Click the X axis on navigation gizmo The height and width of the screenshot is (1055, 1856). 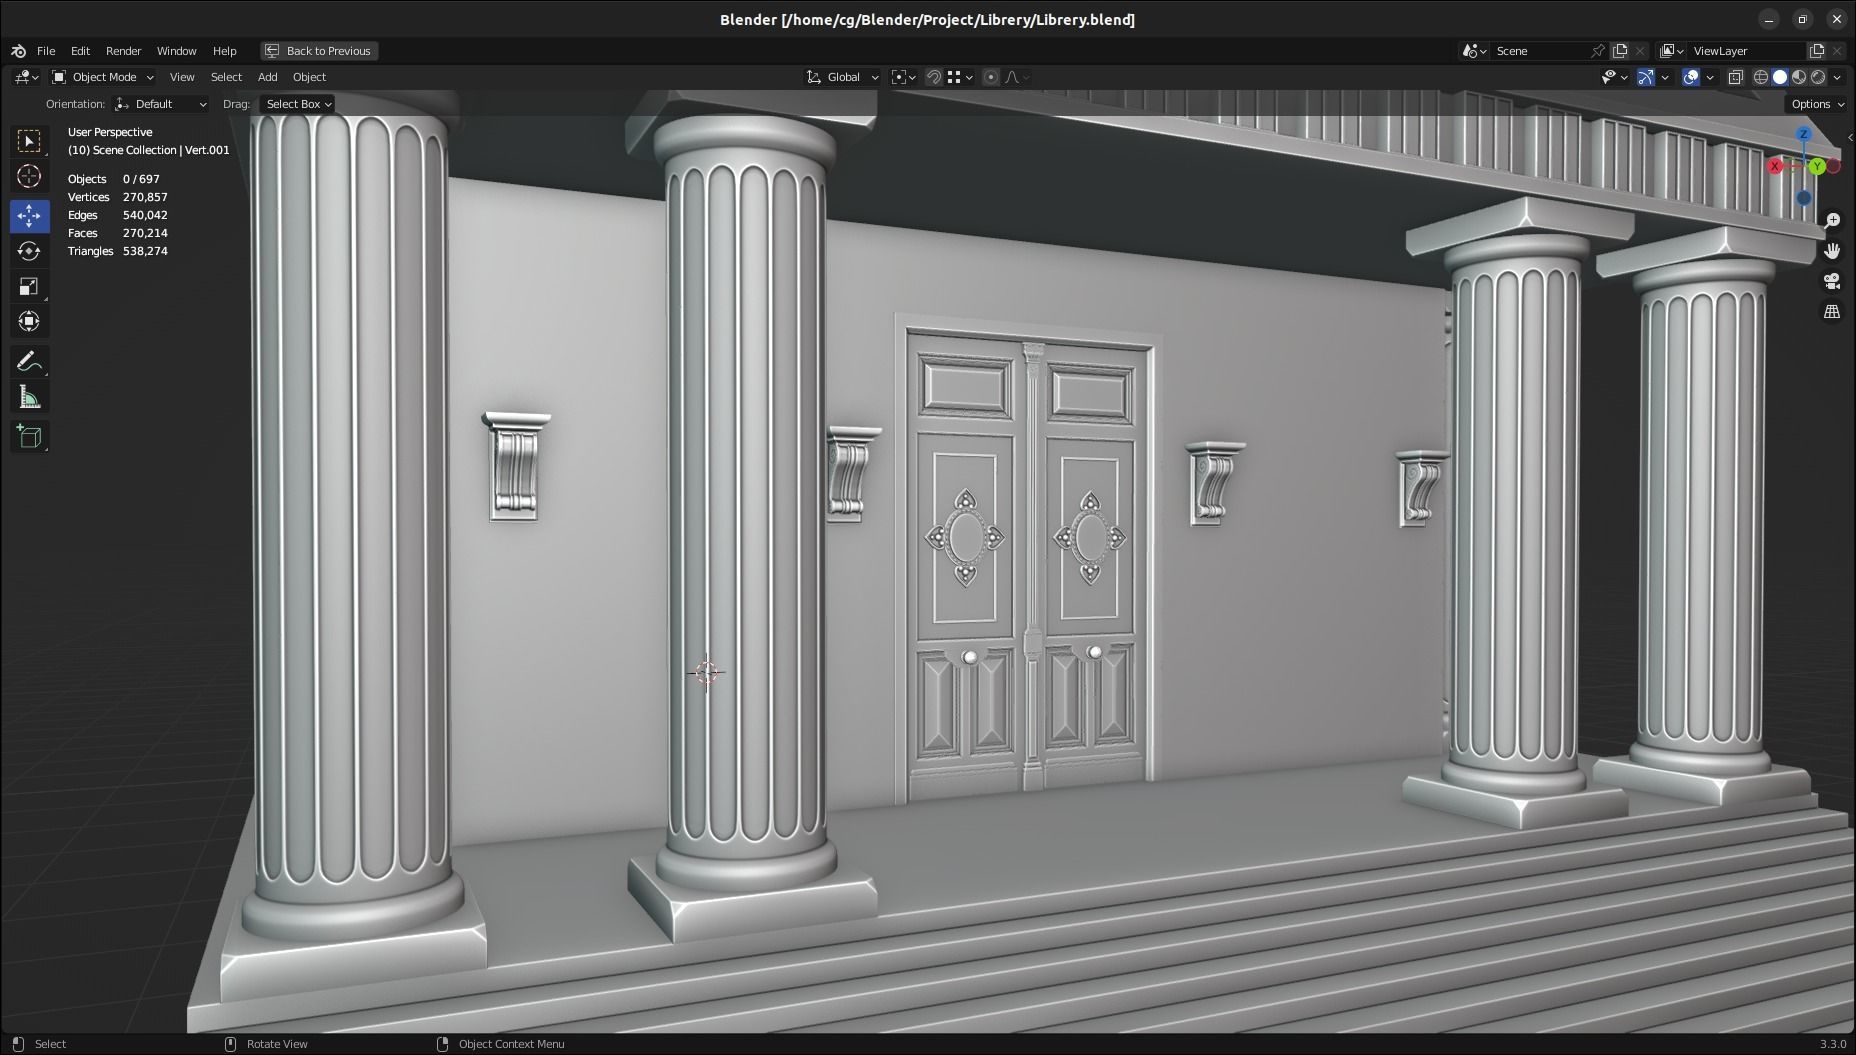click(x=1776, y=166)
